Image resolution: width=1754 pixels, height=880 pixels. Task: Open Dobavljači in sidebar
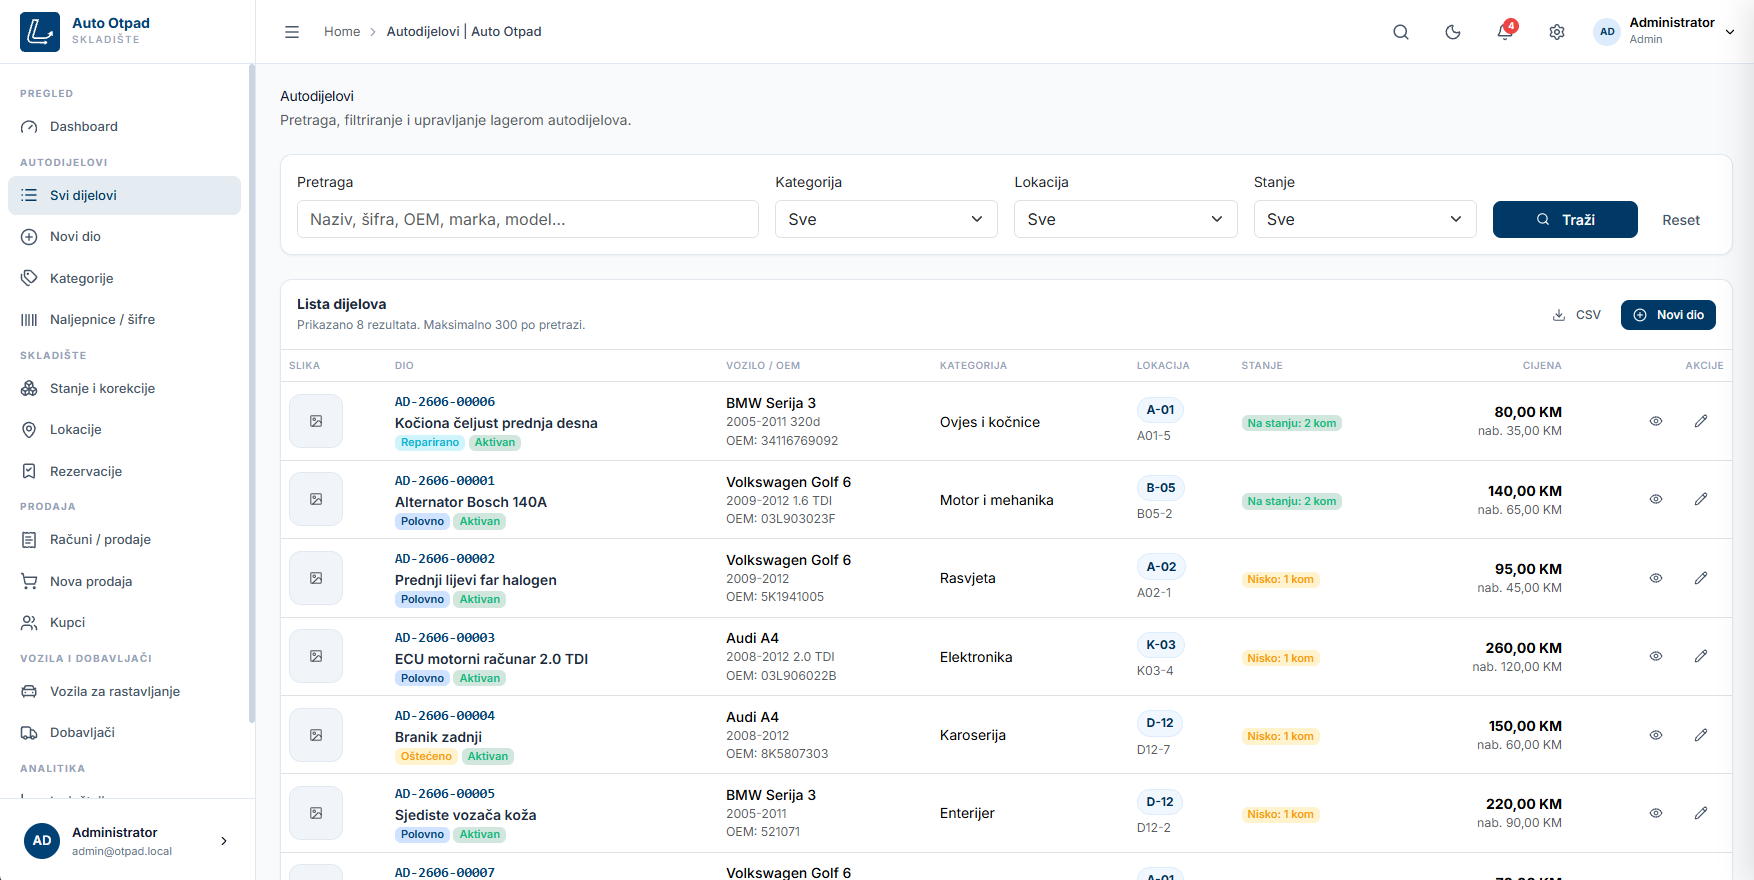coord(124,733)
